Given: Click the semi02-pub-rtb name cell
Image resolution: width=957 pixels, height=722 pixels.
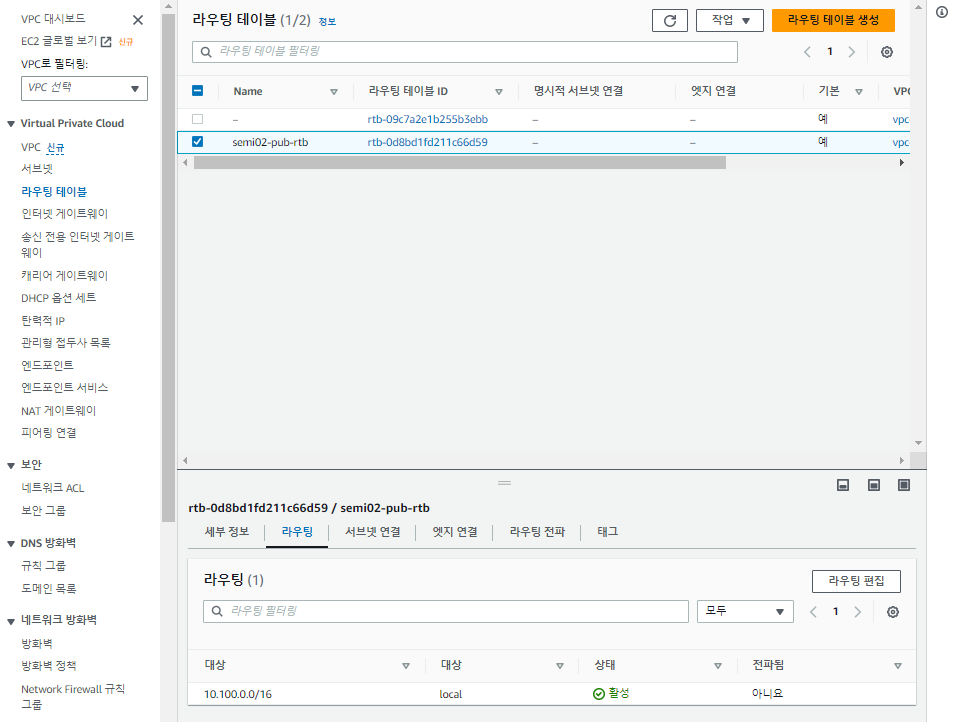Looking at the screenshot, I should pyautogui.click(x=270, y=142).
